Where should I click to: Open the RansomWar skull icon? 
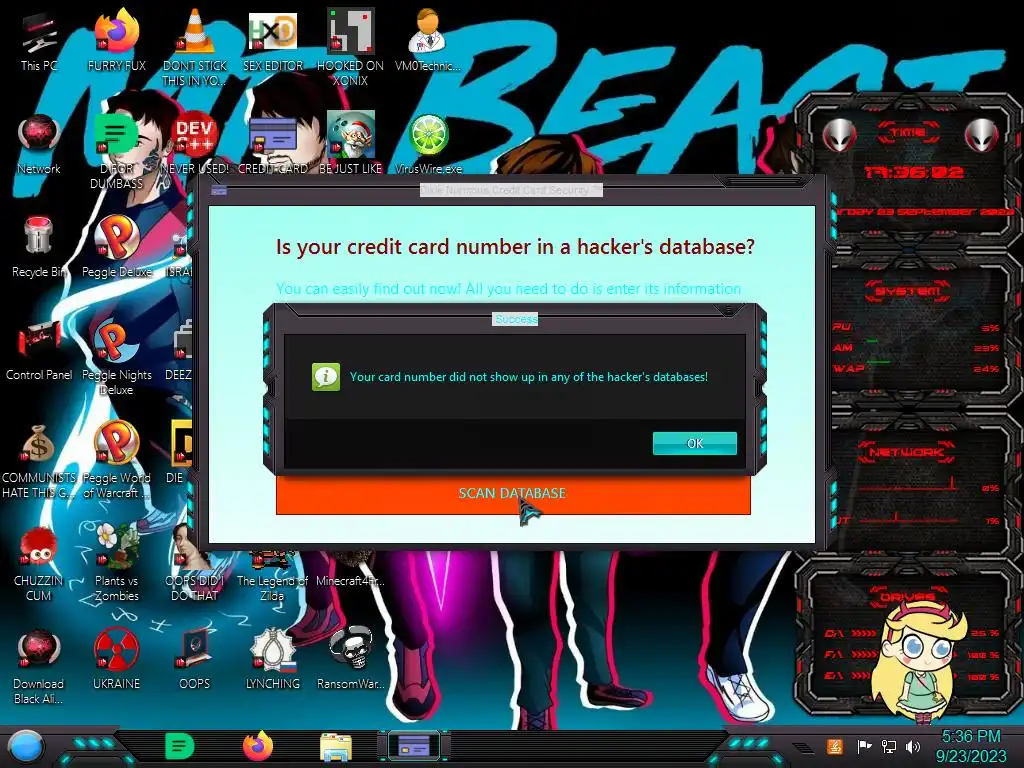click(351, 660)
